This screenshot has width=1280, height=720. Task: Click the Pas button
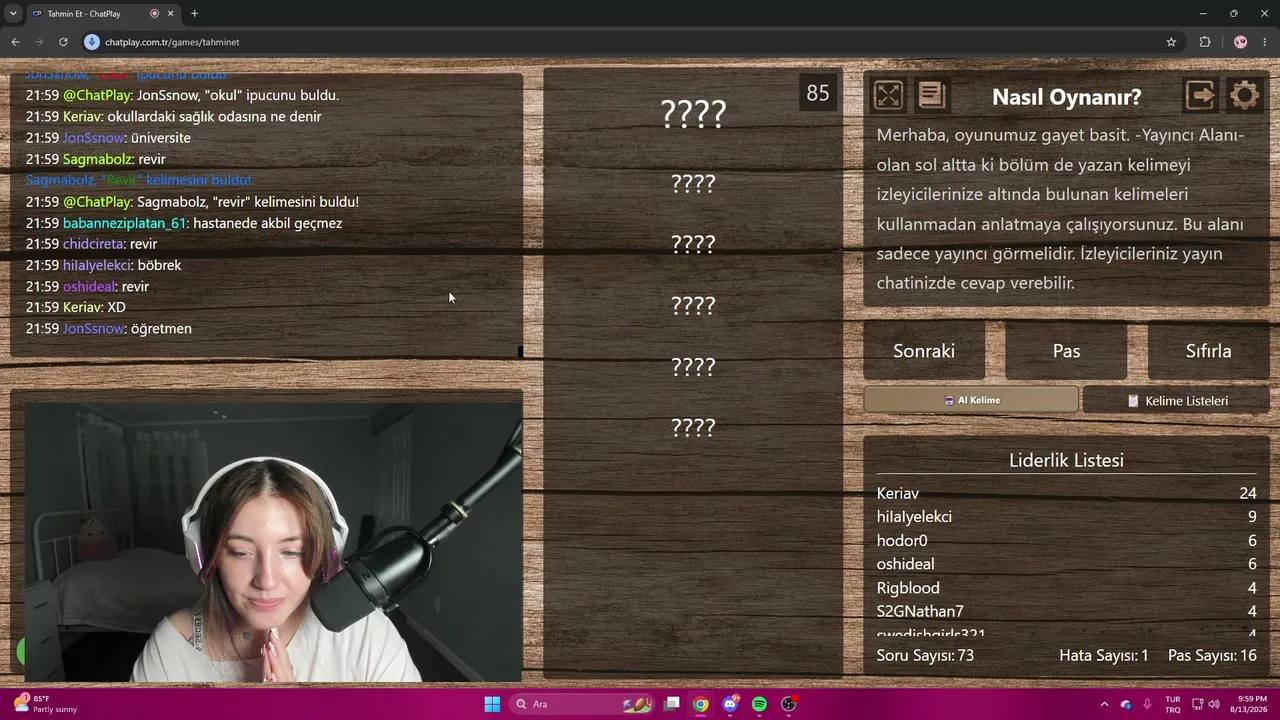(x=1066, y=351)
